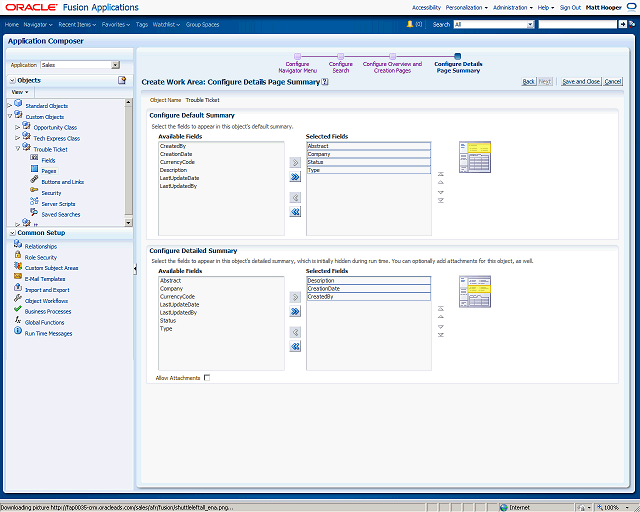Select CreationDate in Detailed Selected Fields

tap(368, 289)
